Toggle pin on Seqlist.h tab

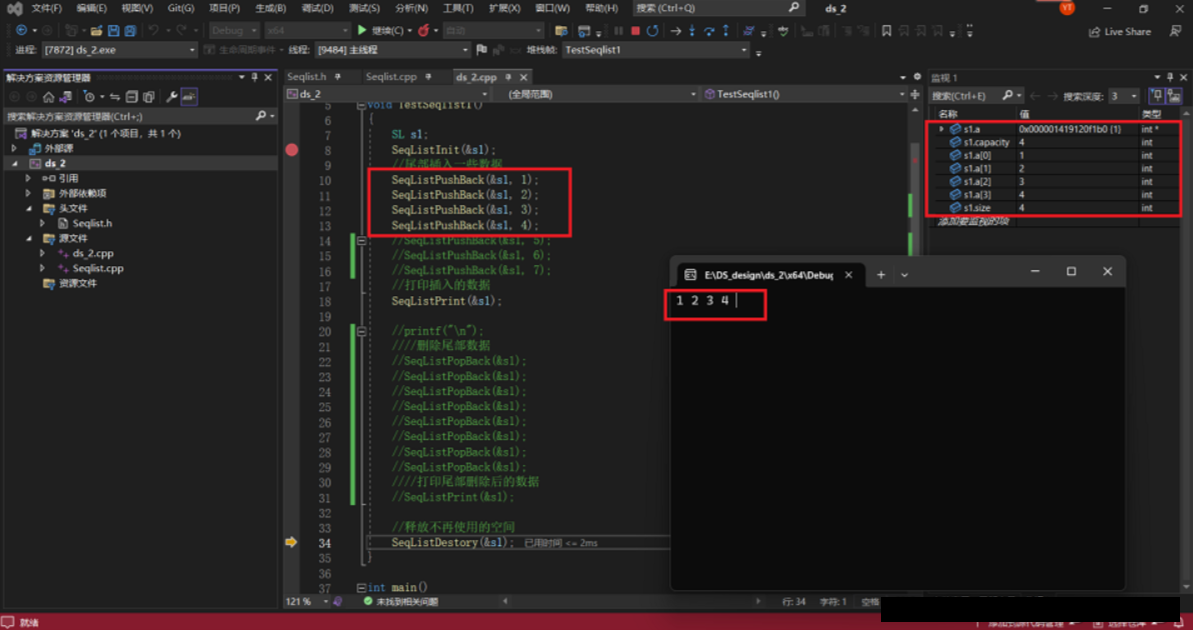[338, 77]
